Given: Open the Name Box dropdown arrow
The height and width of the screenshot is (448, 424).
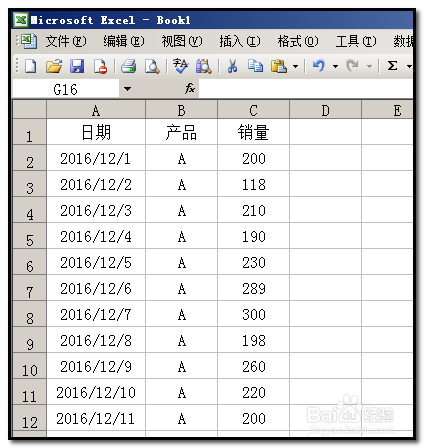Looking at the screenshot, I should point(127,89).
